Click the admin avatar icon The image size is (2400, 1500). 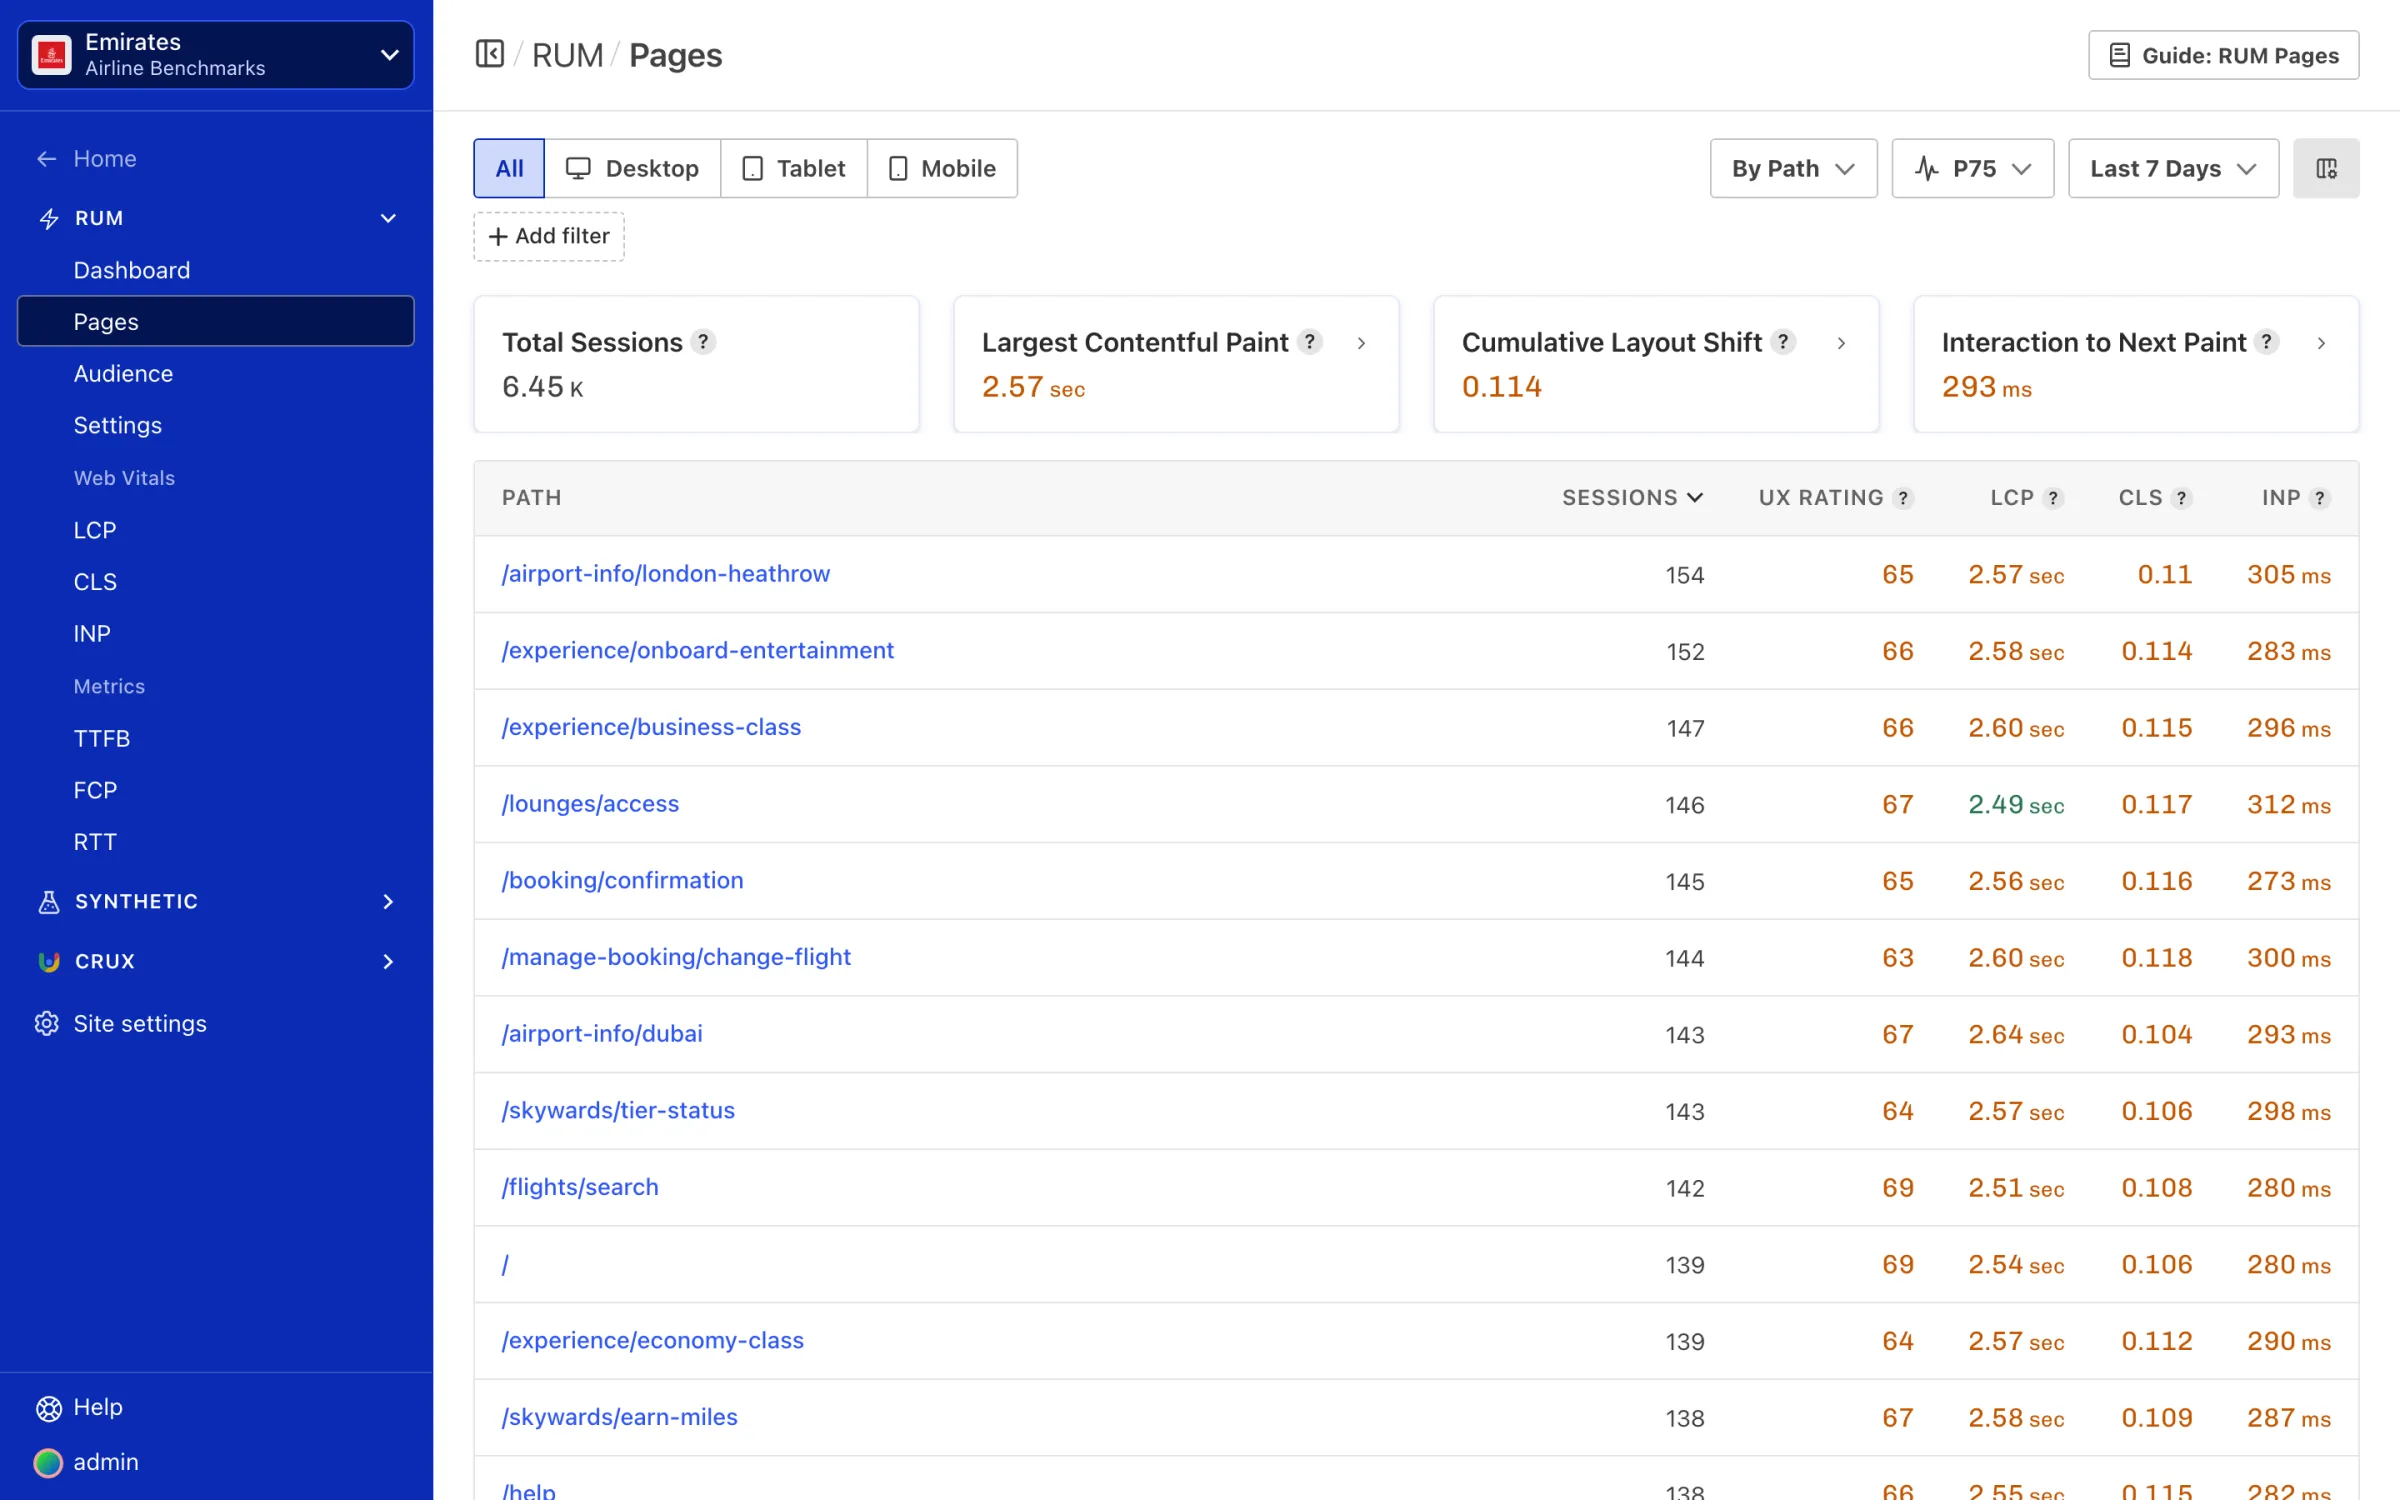tap(48, 1462)
